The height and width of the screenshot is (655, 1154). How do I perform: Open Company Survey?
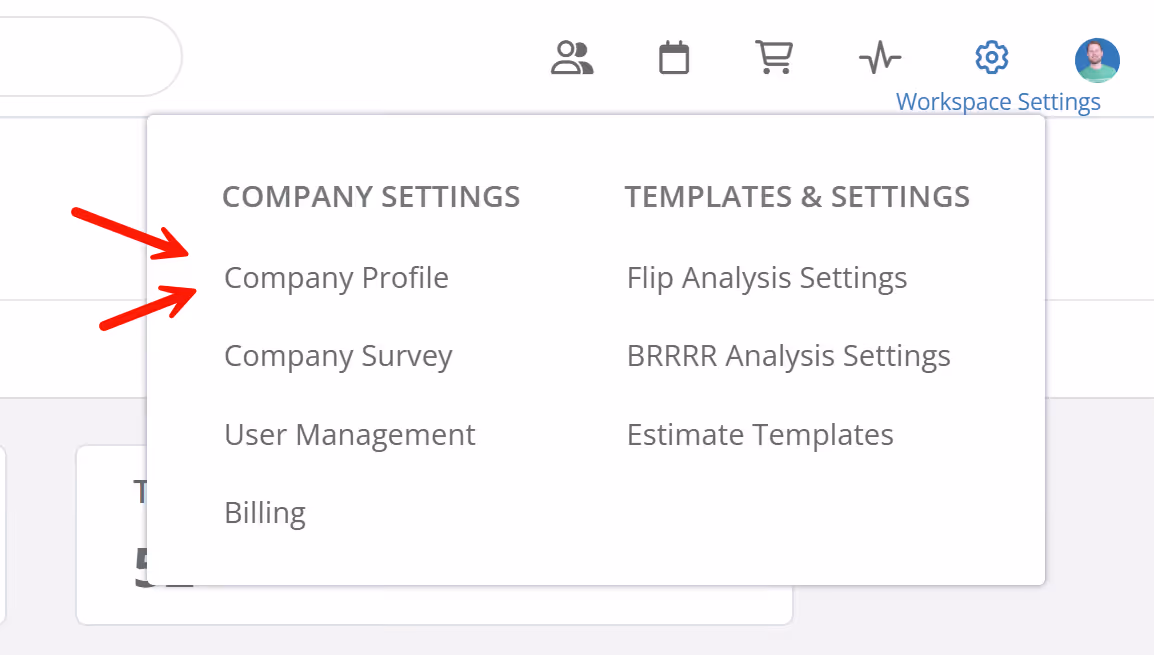[x=339, y=356]
